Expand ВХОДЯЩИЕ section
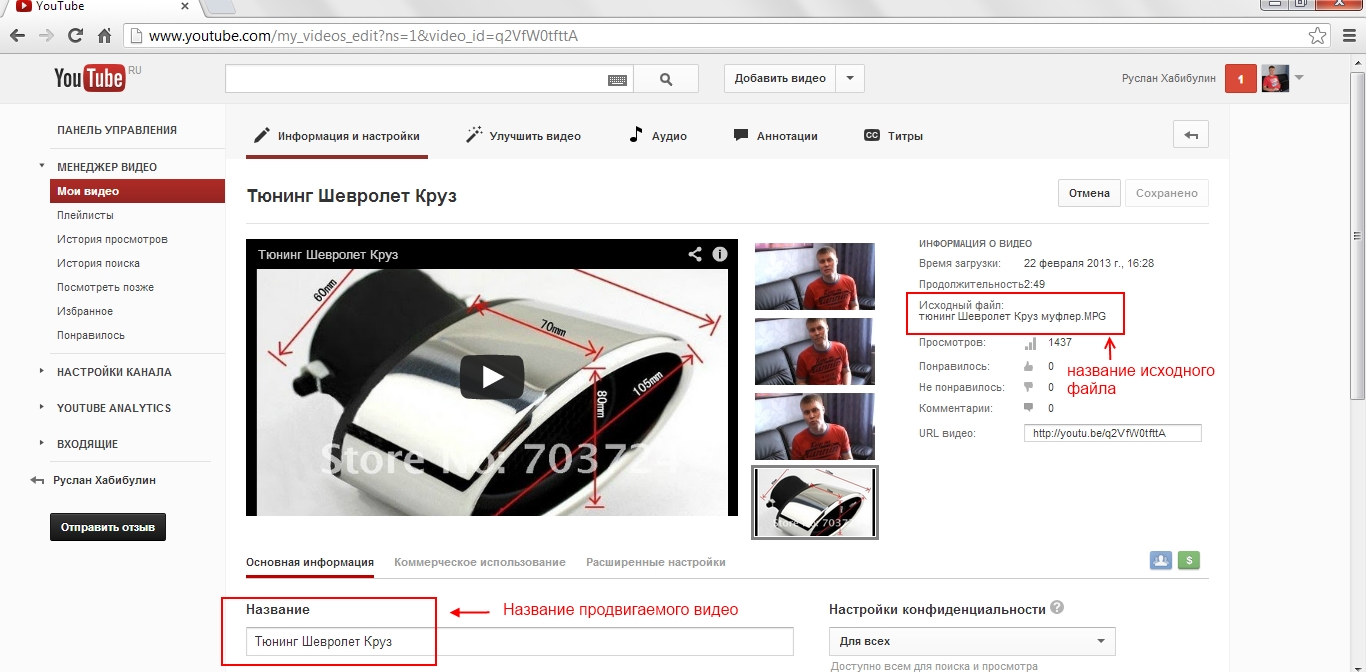This screenshot has width=1366, height=672. point(42,443)
